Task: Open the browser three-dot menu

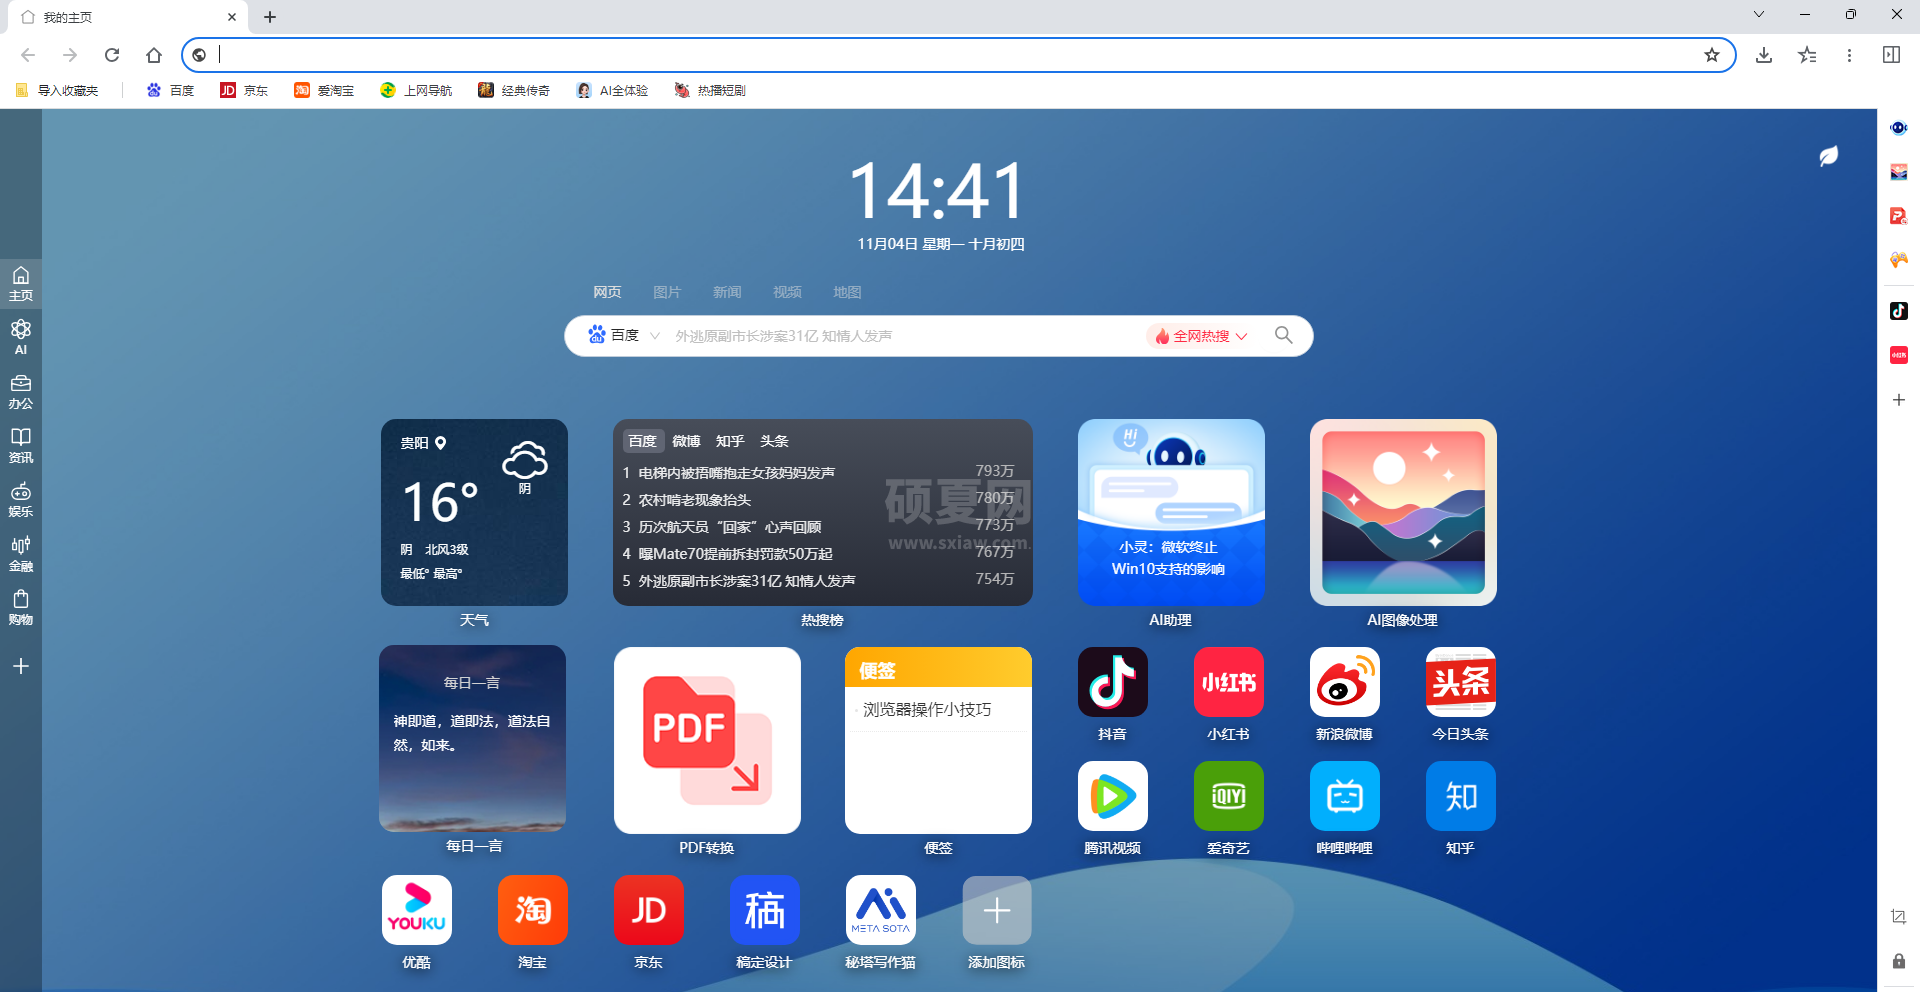Action: point(1849,55)
